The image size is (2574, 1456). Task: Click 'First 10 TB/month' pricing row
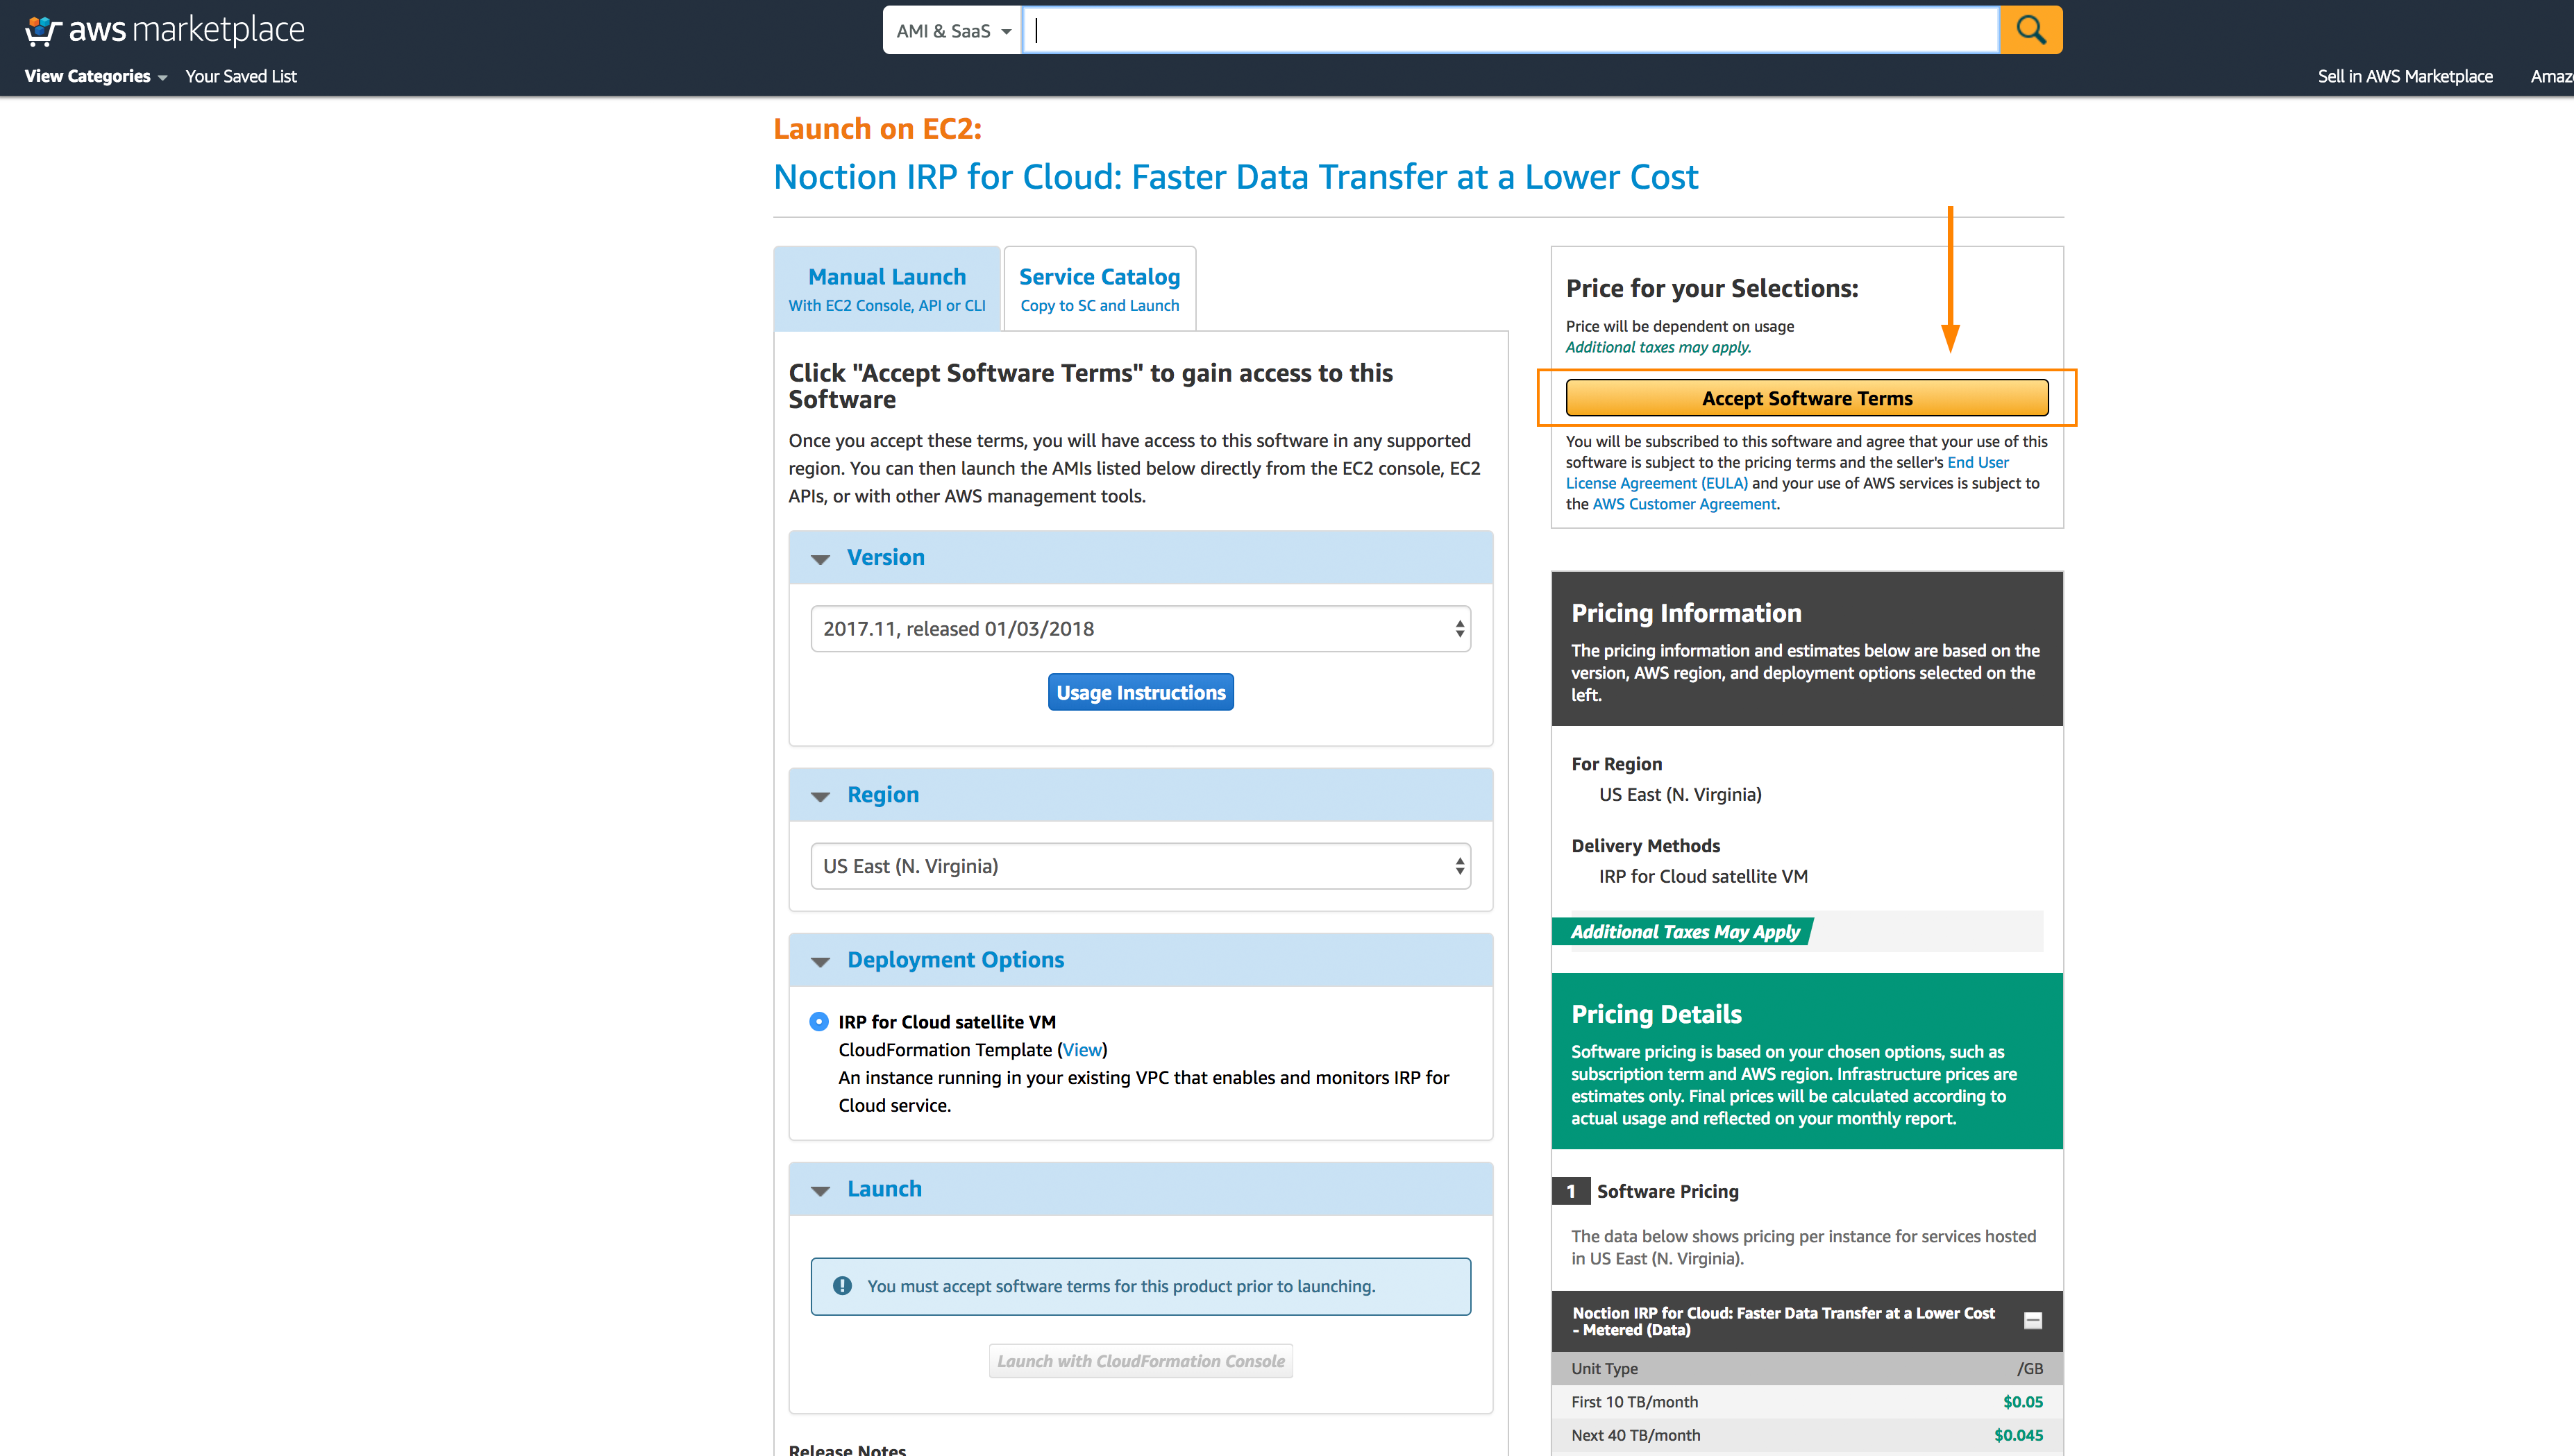point(1806,1402)
